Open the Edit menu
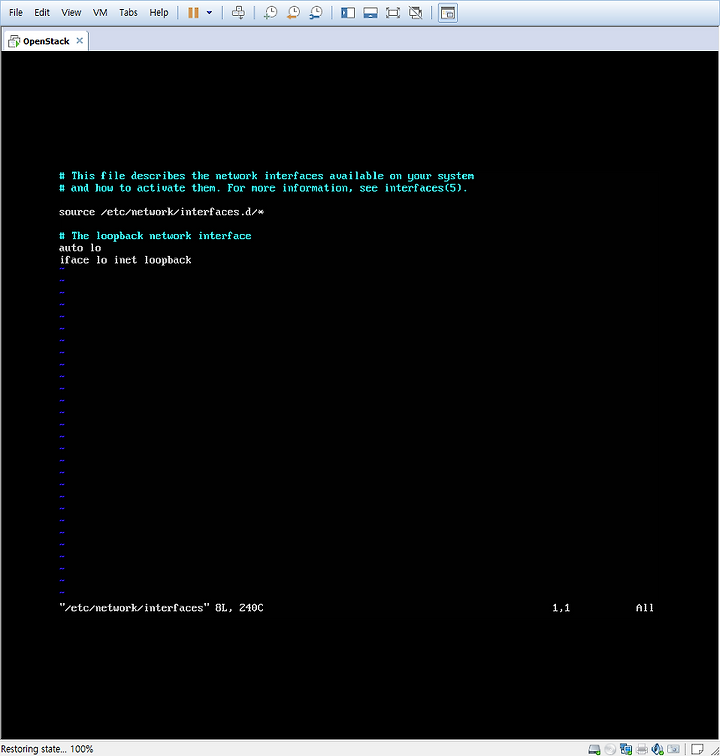This screenshot has height=756, width=720. (42, 13)
